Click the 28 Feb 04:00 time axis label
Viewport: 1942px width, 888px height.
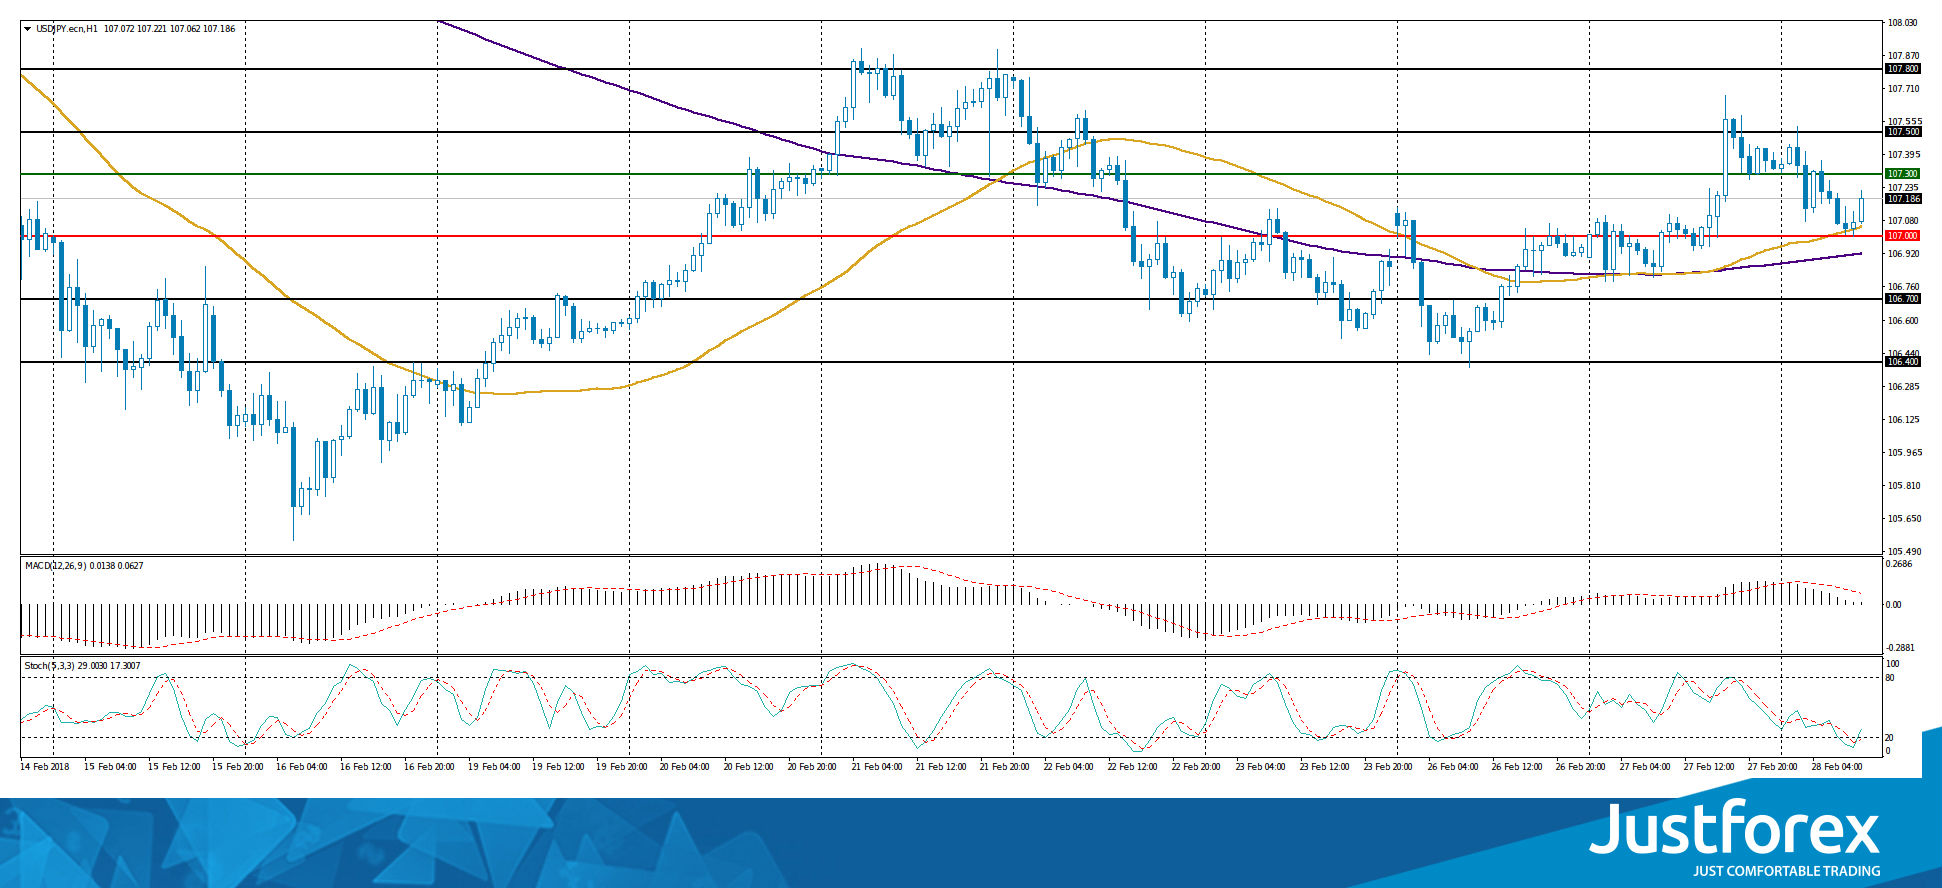(1837, 767)
